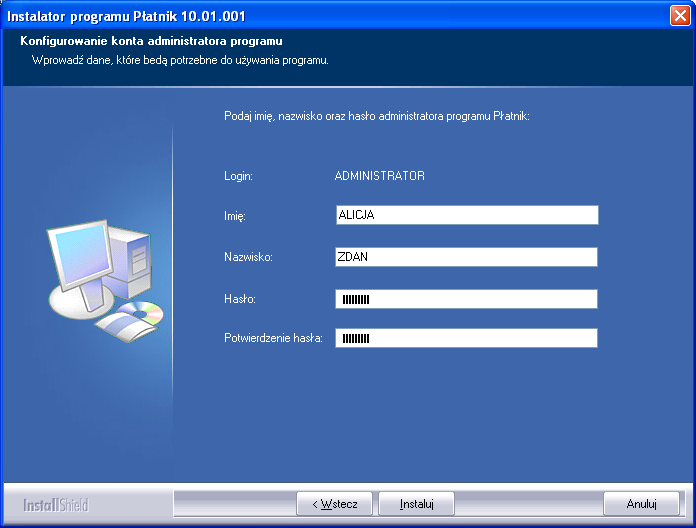Activate the Potwierdzenie hasła field
696x528 pixels.
[x=467, y=338]
